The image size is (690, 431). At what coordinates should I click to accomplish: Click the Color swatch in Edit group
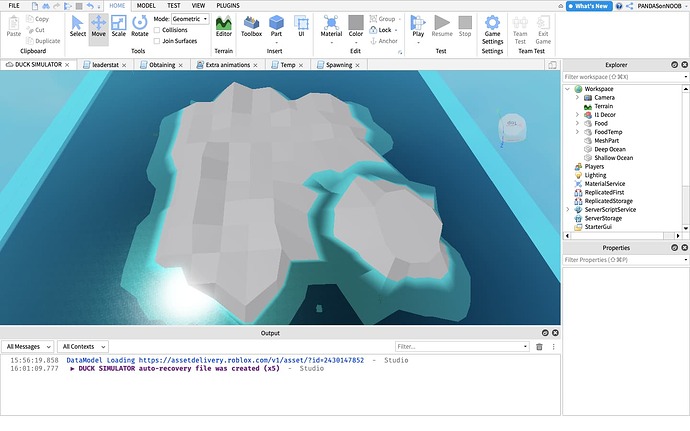356,22
